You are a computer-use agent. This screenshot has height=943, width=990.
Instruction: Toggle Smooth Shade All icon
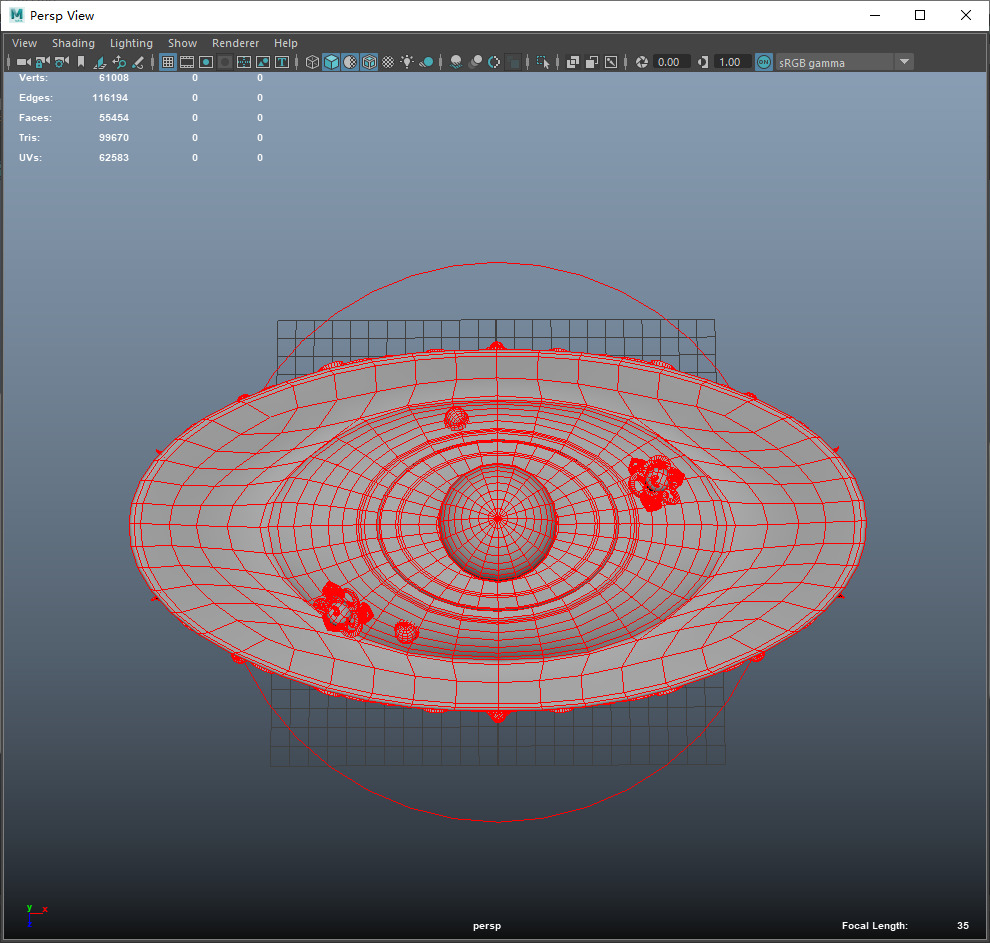pos(331,62)
